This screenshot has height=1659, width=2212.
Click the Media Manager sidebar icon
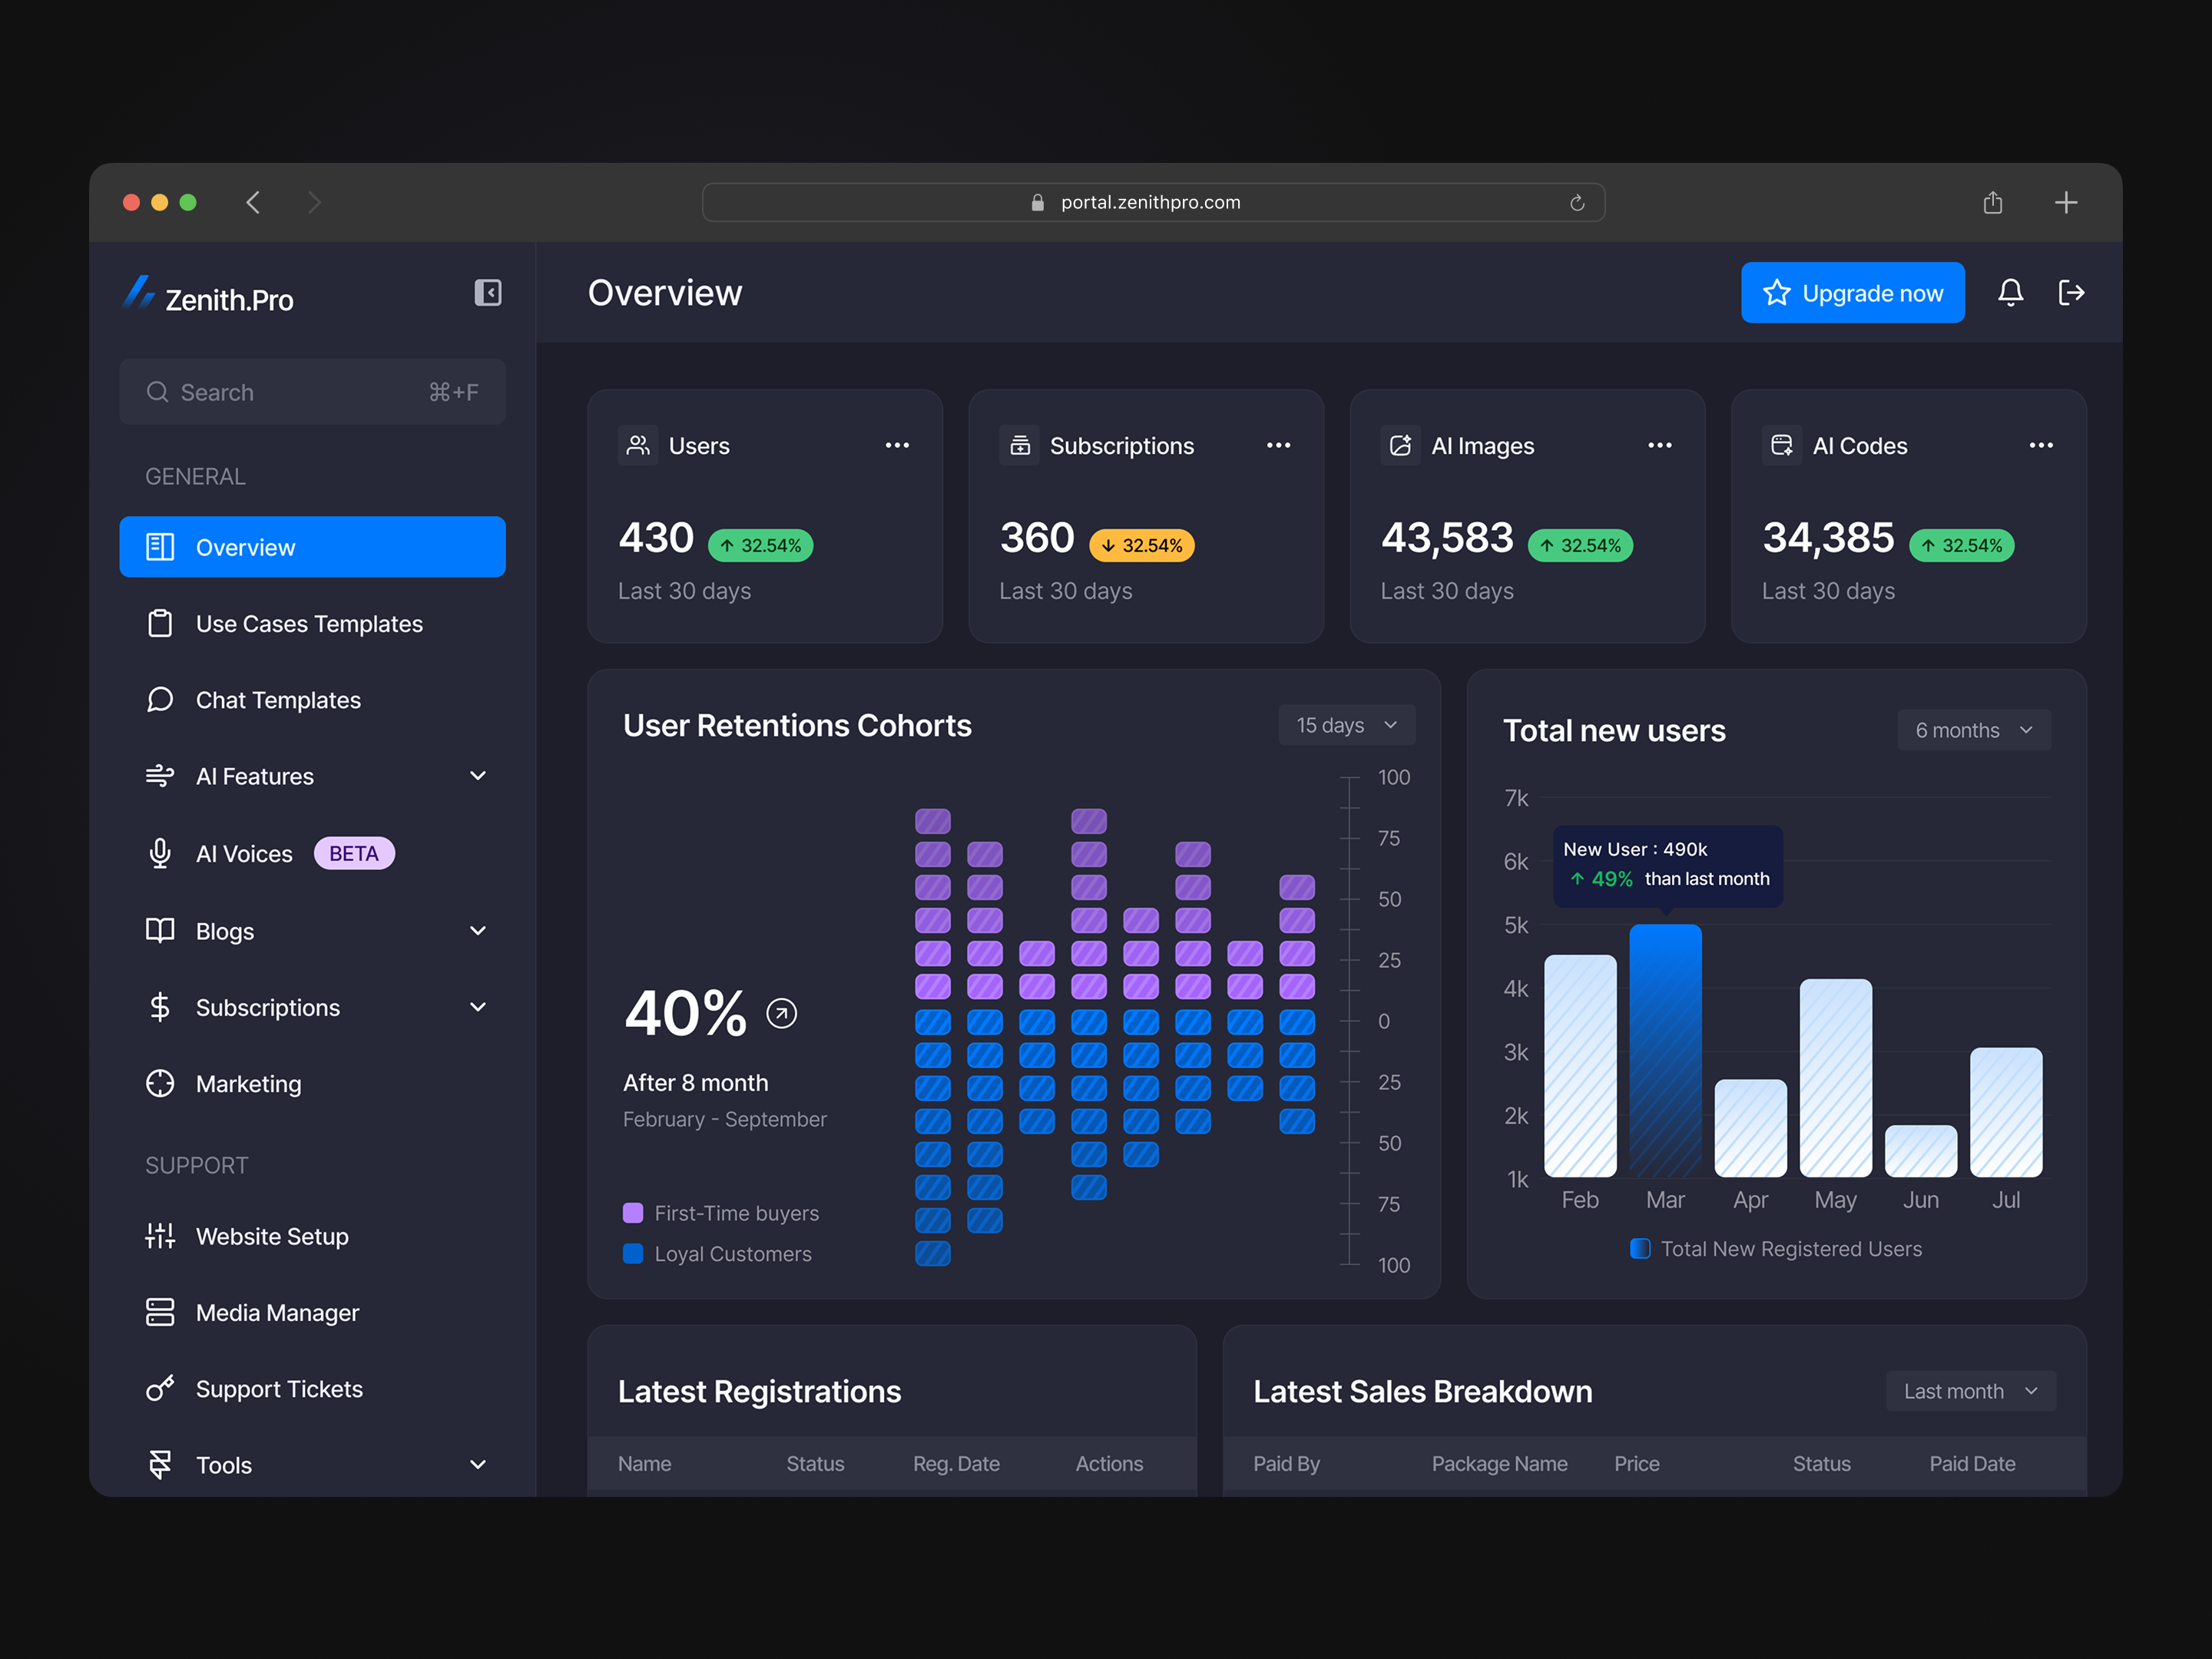pos(160,1312)
